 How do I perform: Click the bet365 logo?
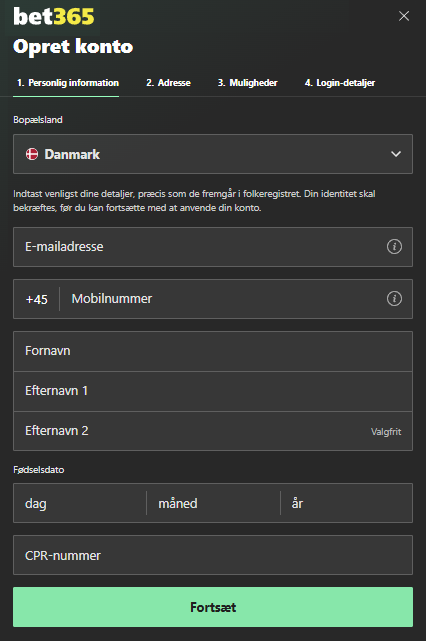pyautogui.click(x=54, y=16)
